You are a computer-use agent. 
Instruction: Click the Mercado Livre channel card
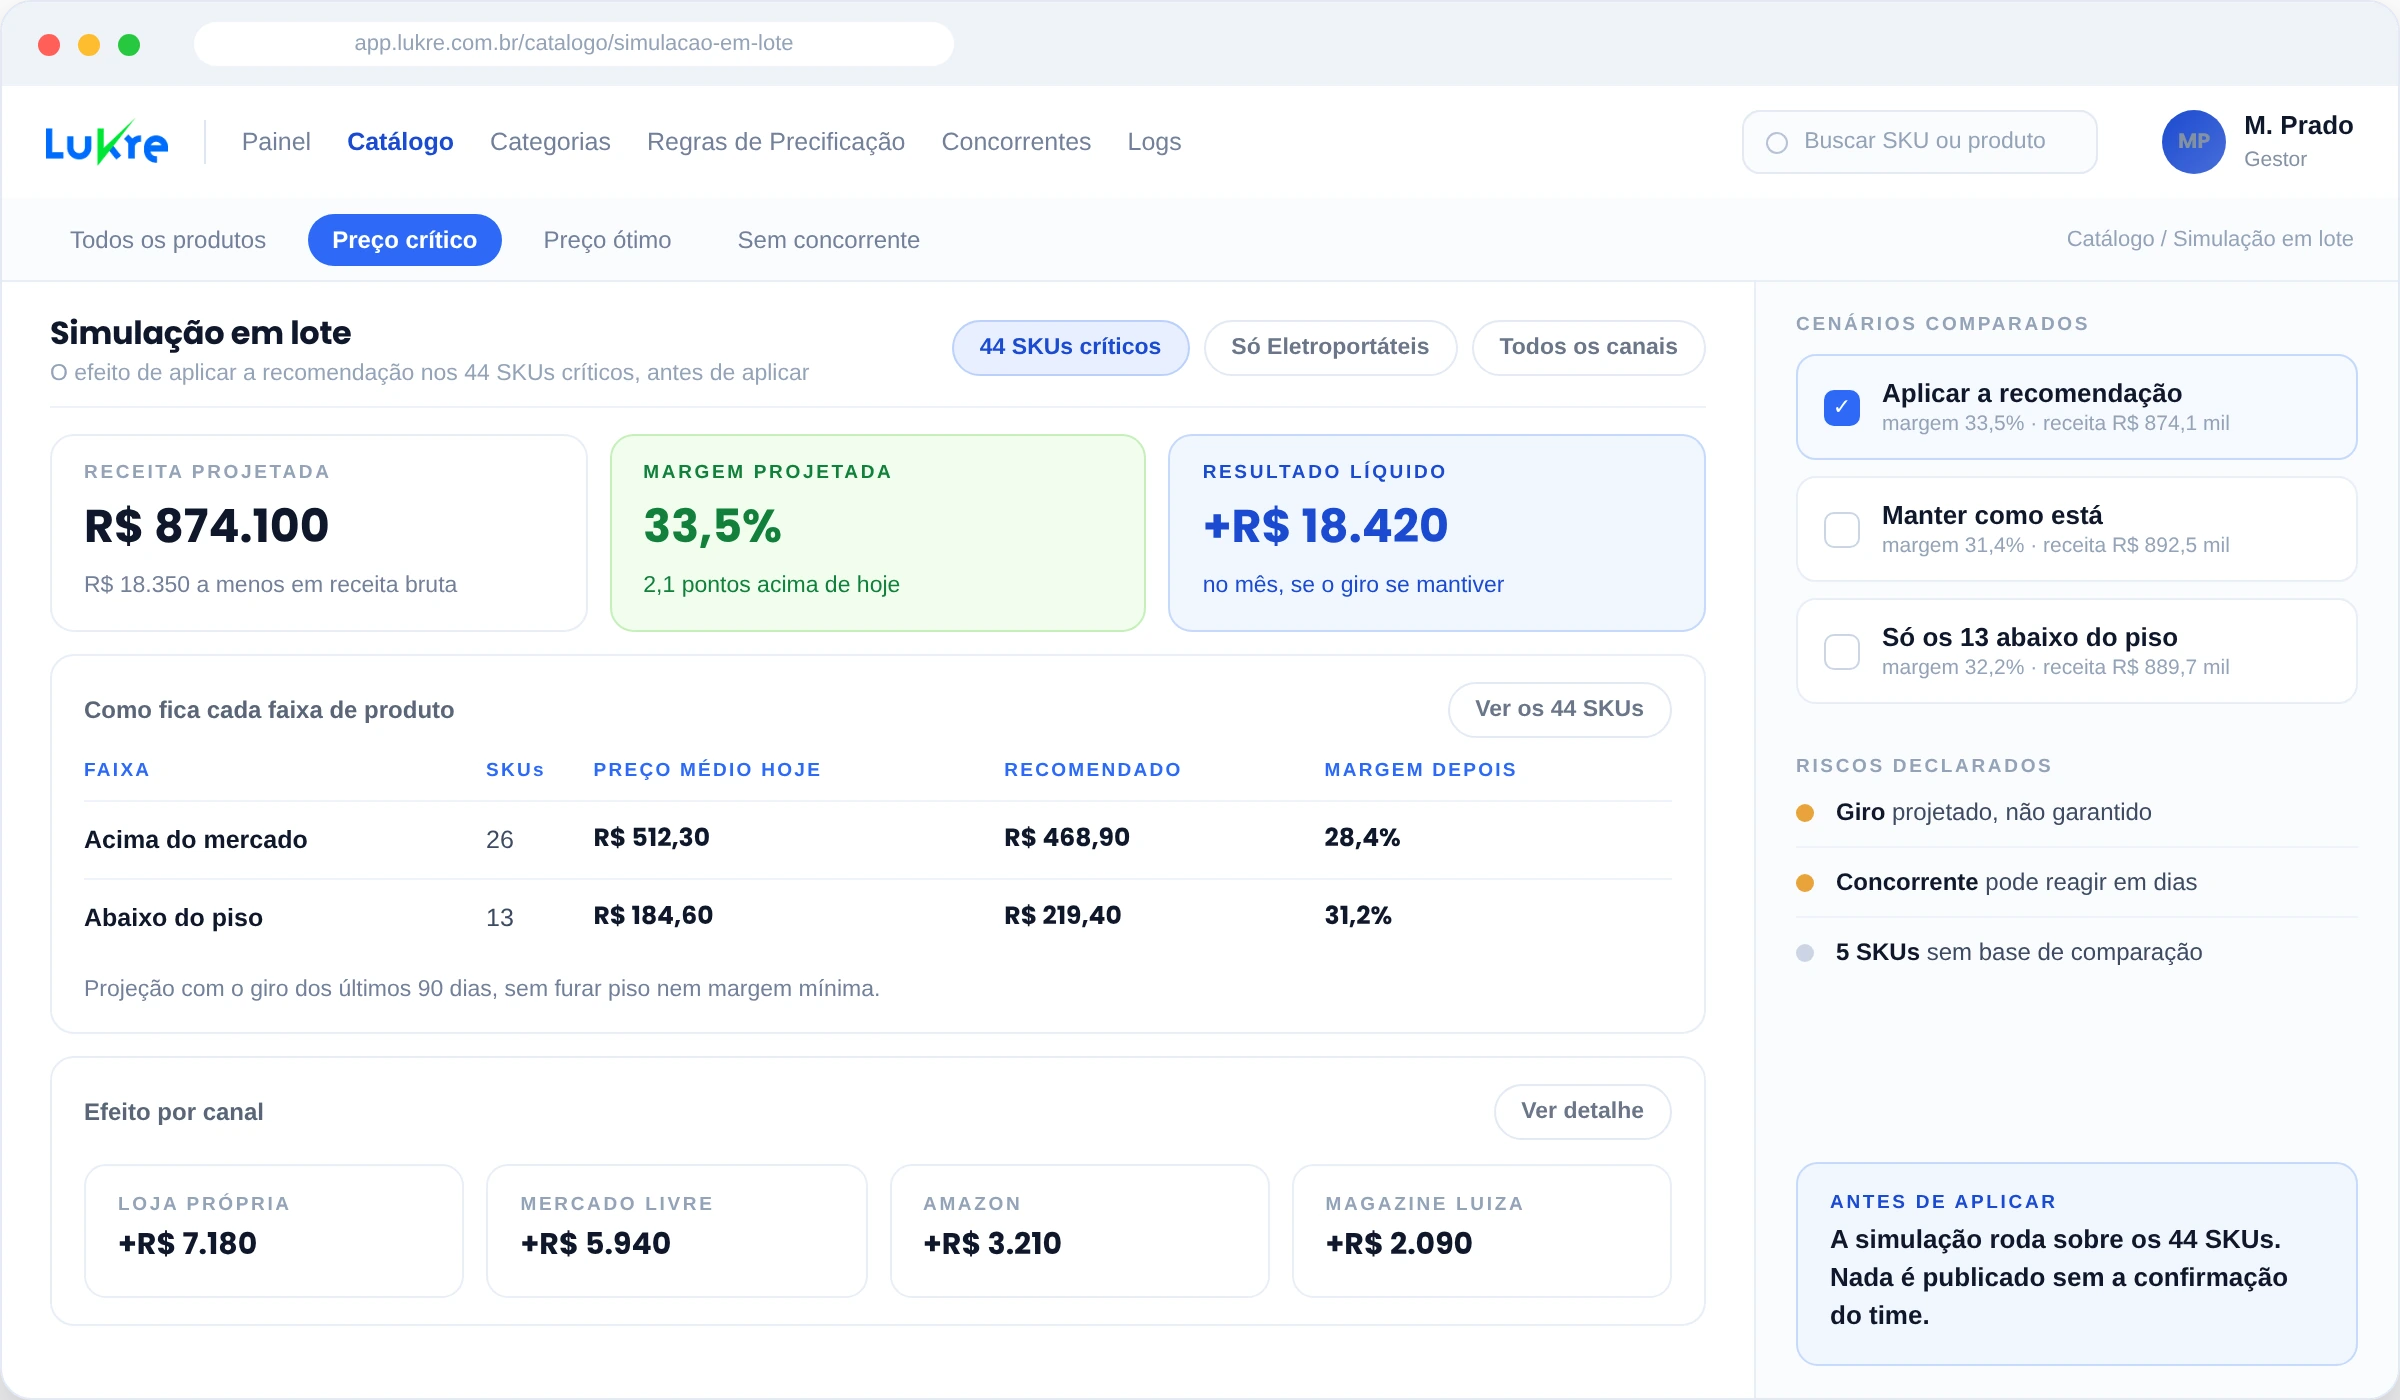point(676,1230)
